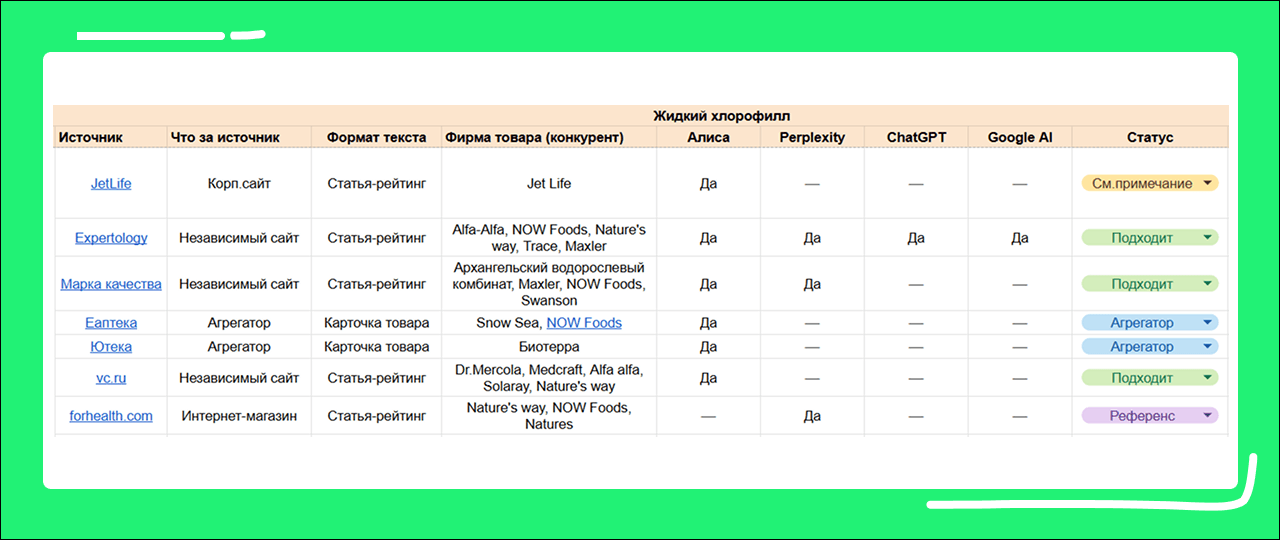Open the JetLife source link

point(111,184)
